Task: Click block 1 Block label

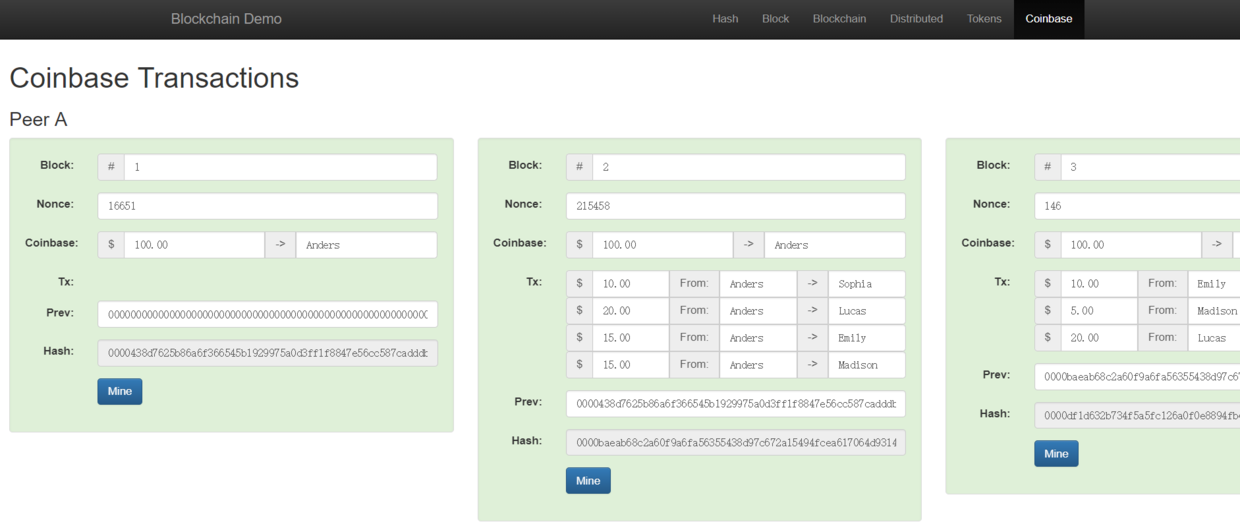Action: [57, 165]
